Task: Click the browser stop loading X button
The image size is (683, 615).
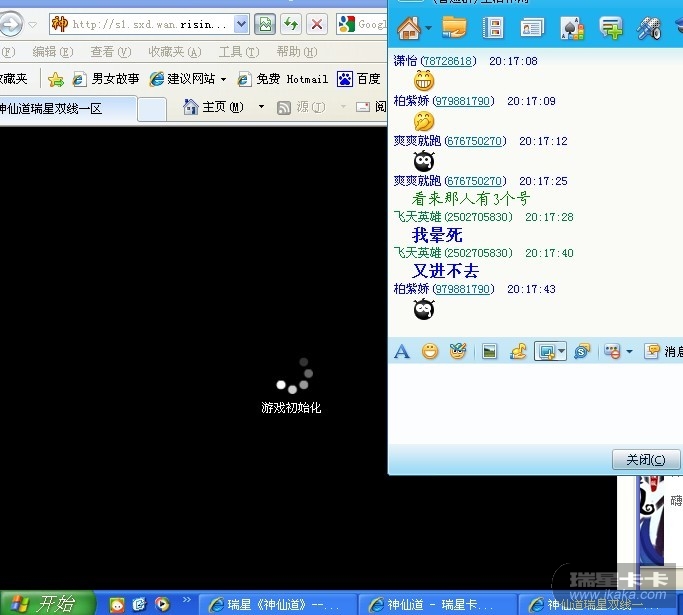Action: 316,24
